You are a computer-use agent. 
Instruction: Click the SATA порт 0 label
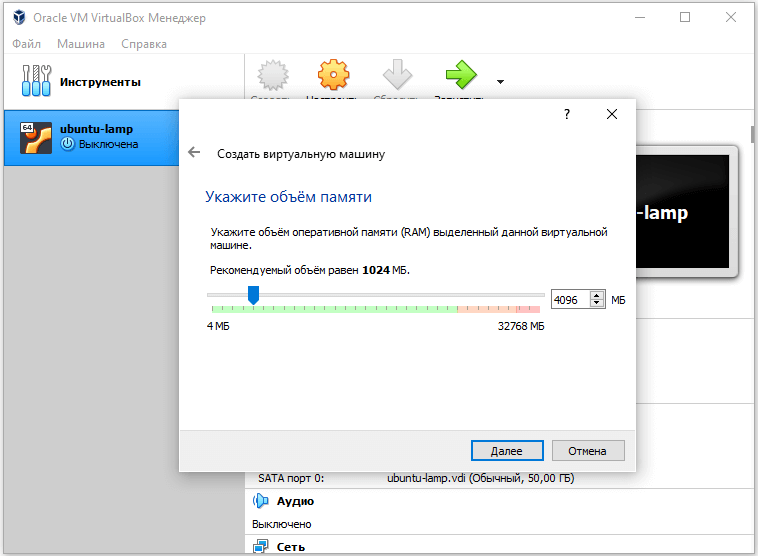click(291, 478)
